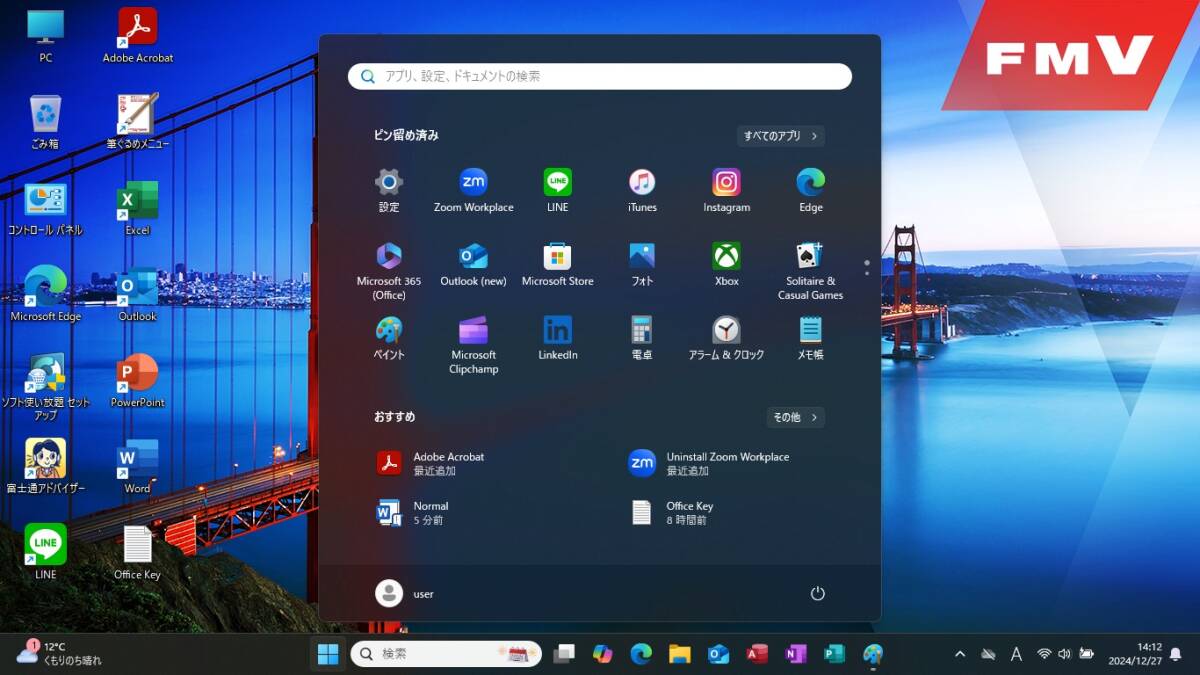The height and width of the screenshot is (675, 1200).
Task: Click the volume speaker tray icon
Action: click(x=1064, y=654)
